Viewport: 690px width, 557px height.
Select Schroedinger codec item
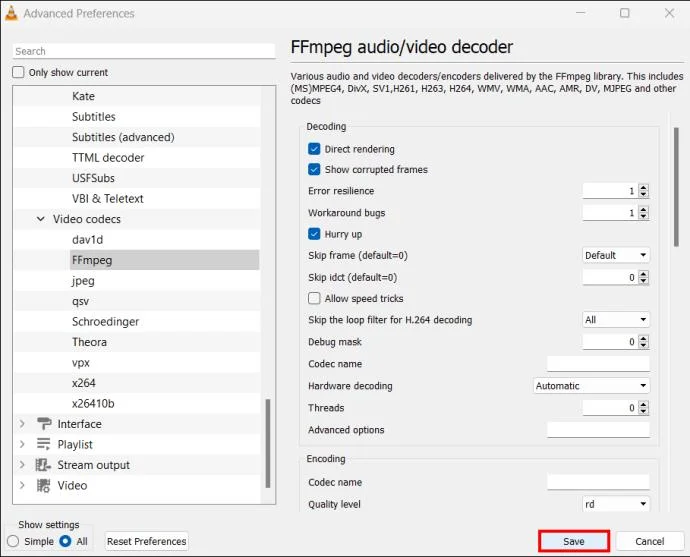coord(106,322)
